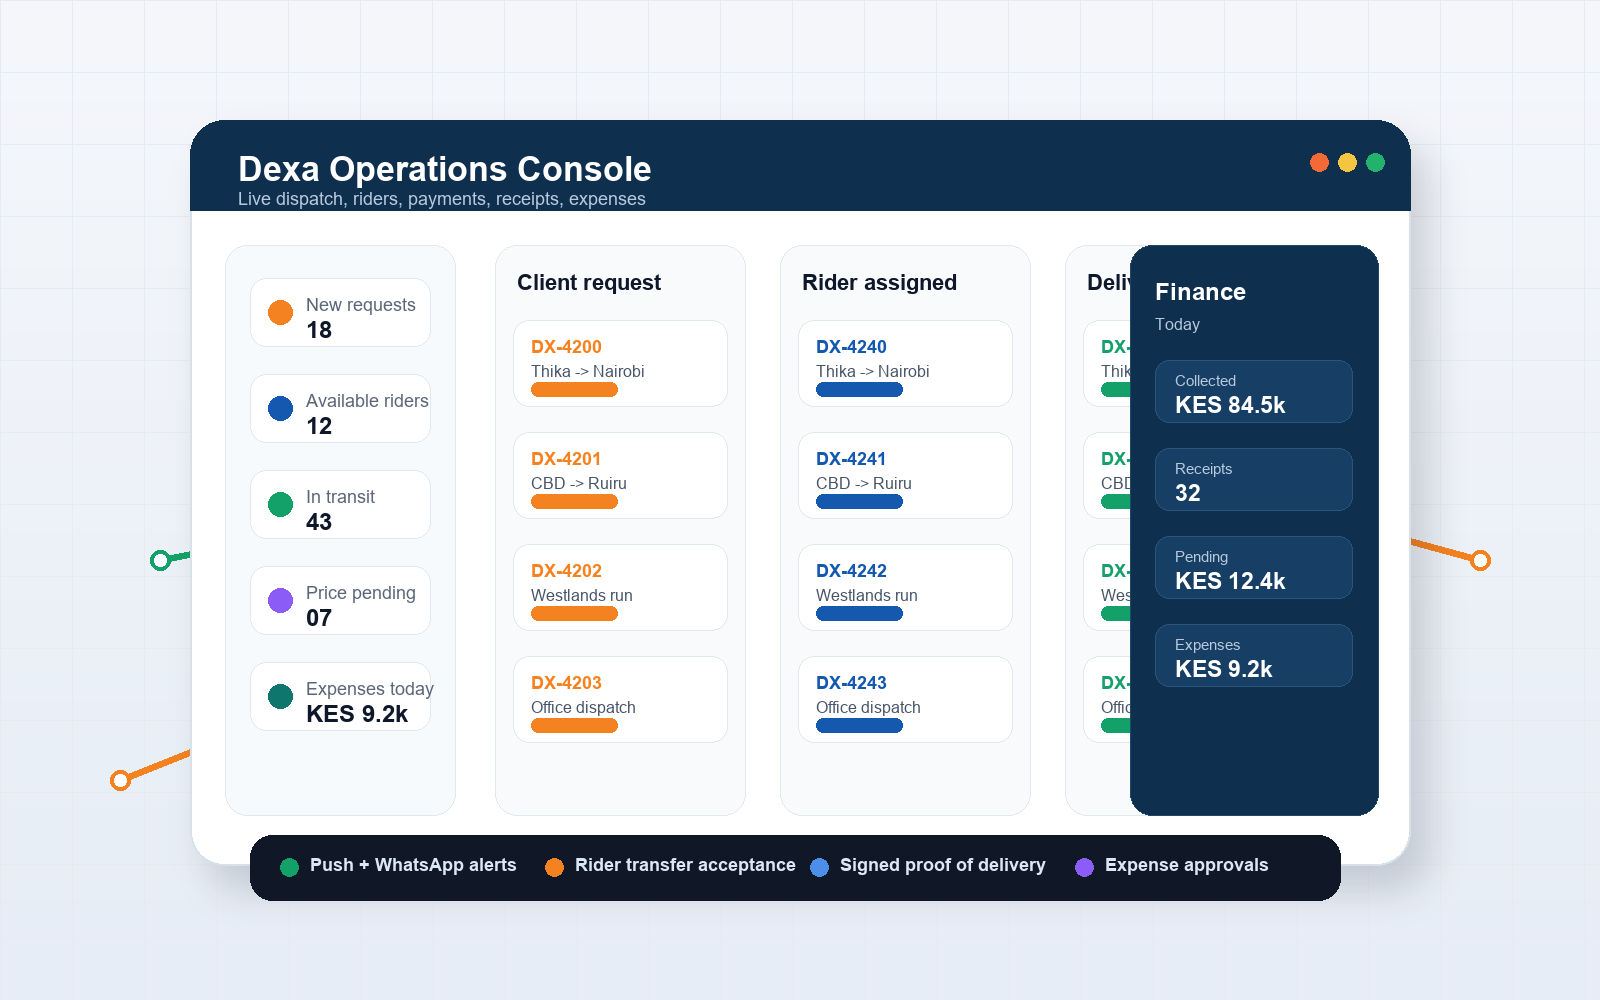Select request card DX-4201
This screenshot has height=1000, width=1600.
tap(620, 475)
